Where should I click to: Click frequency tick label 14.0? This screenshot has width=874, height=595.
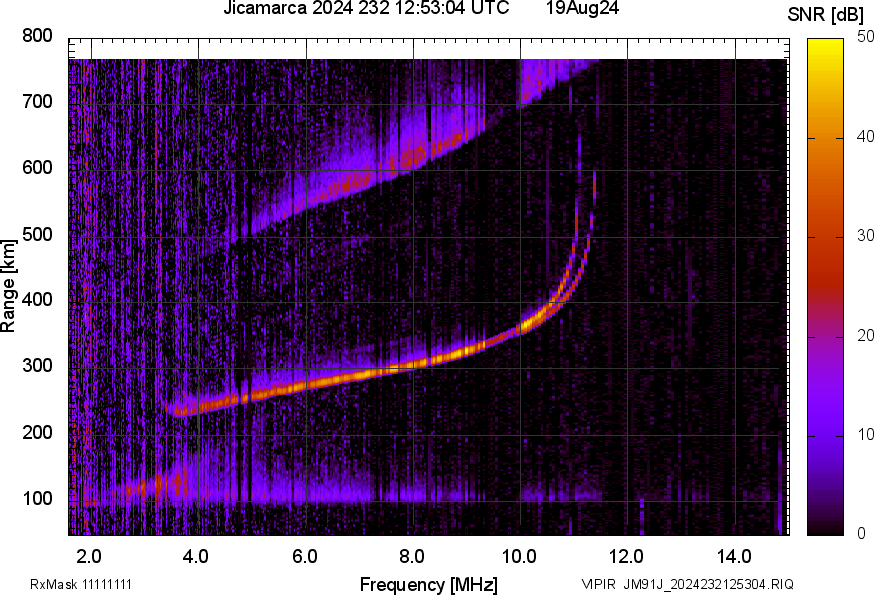(x=734, y=557)
